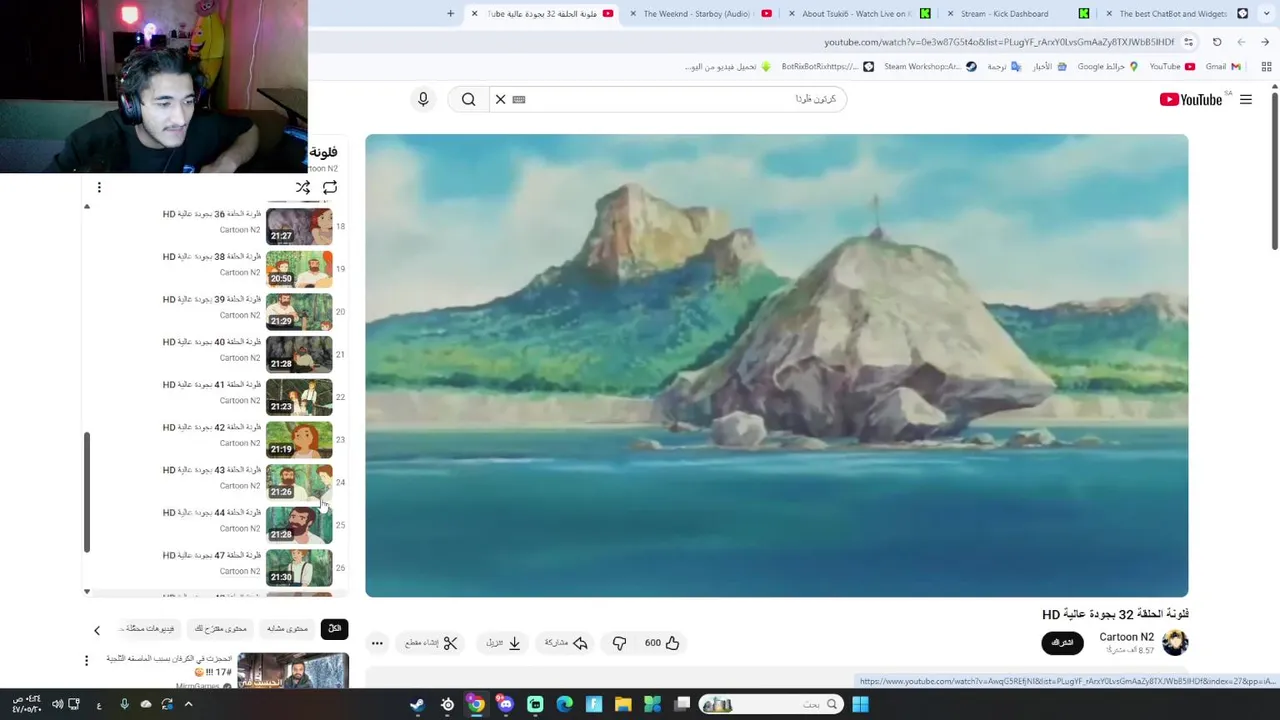Show more filter chips with the arrow
The width and height of the screenshot is (1280, 720).
[97, 630]
